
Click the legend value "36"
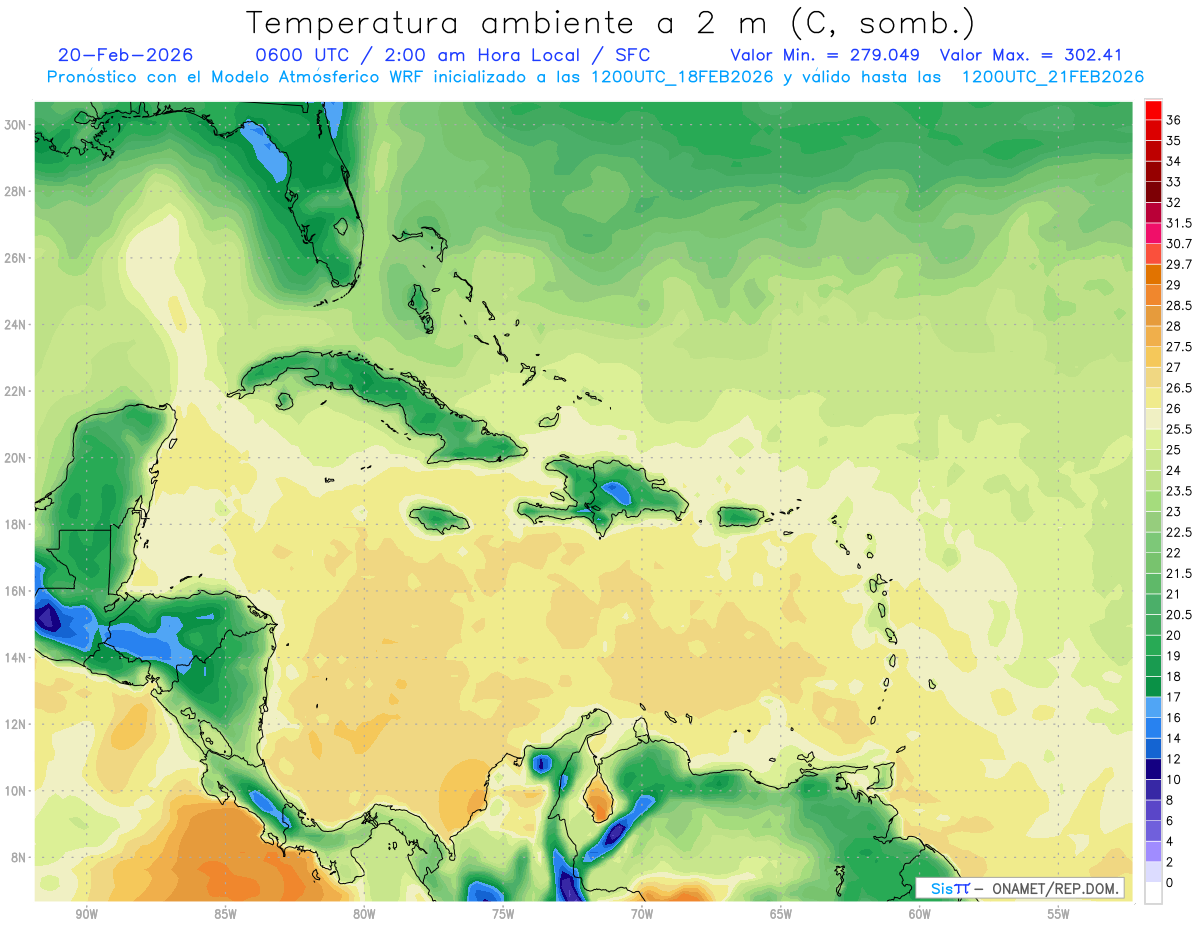[x=1174, y=120]
